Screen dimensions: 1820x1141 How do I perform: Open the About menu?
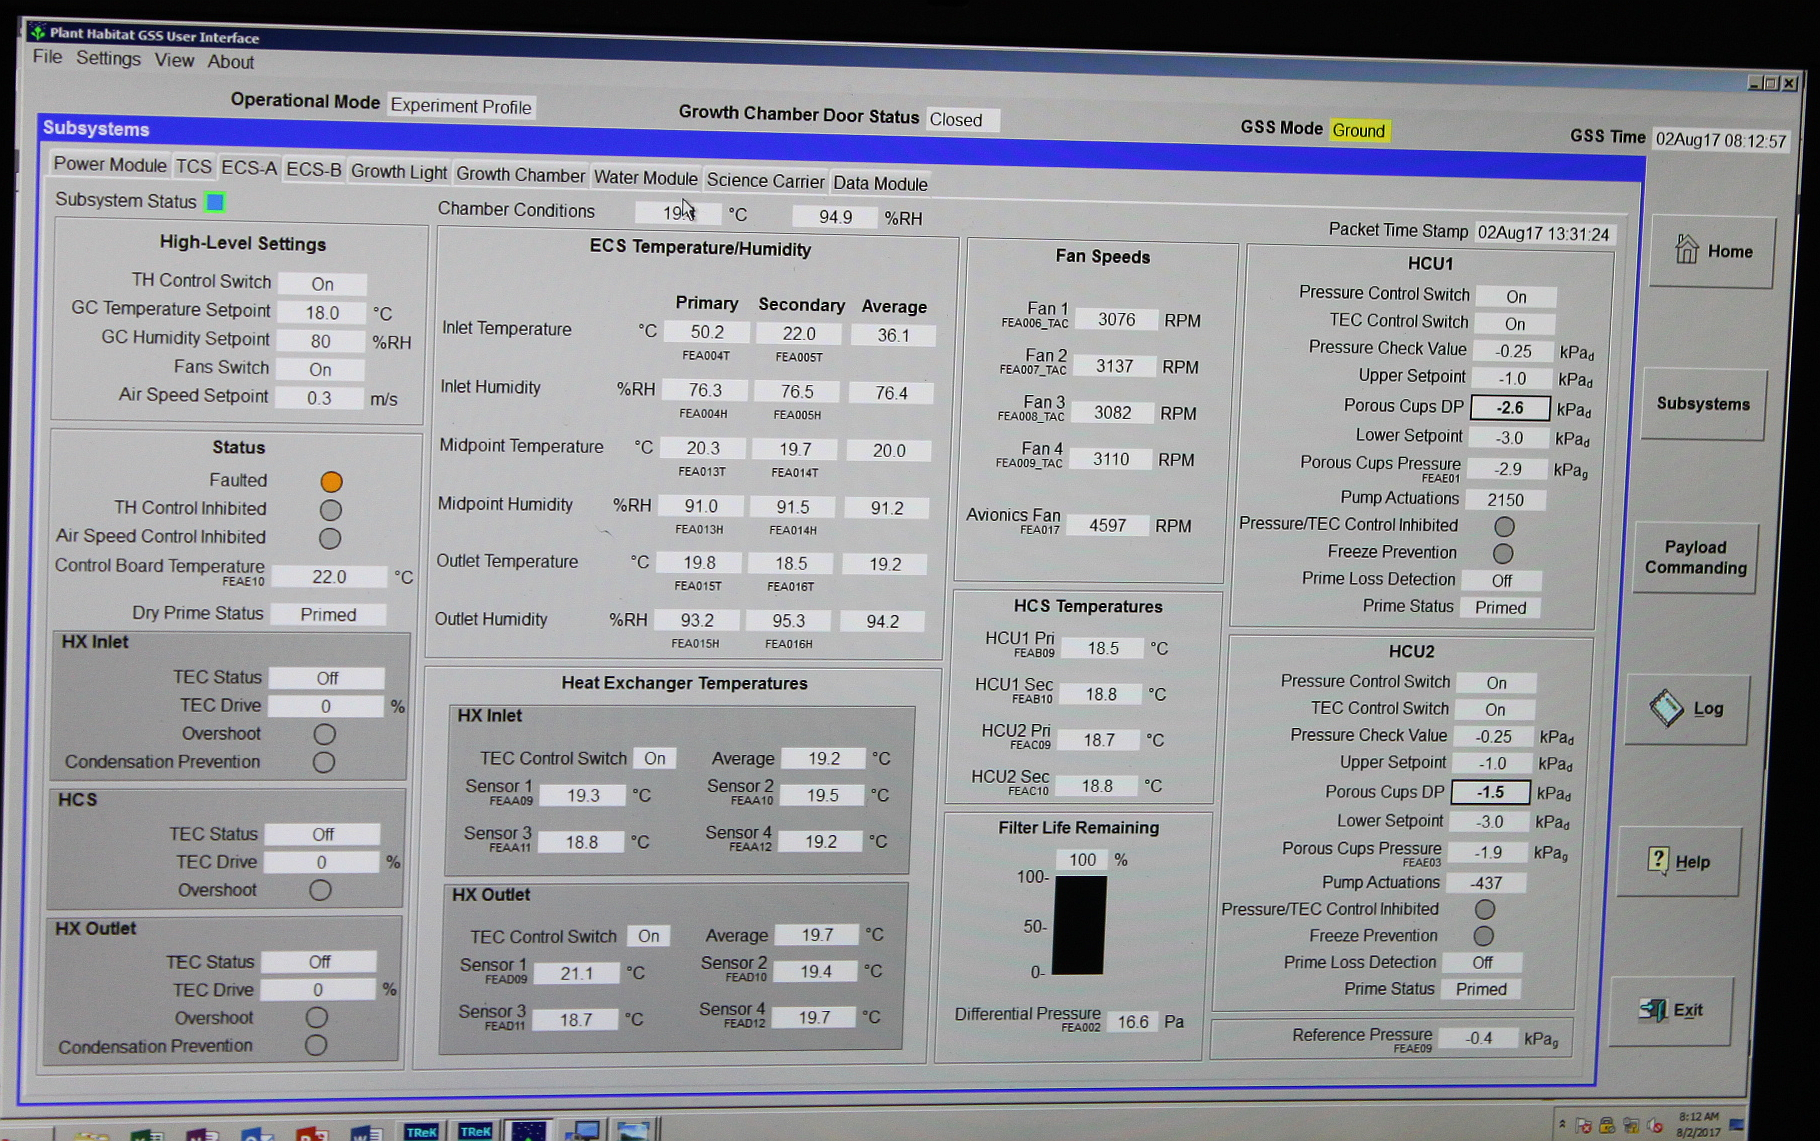[x=231, y=62]
